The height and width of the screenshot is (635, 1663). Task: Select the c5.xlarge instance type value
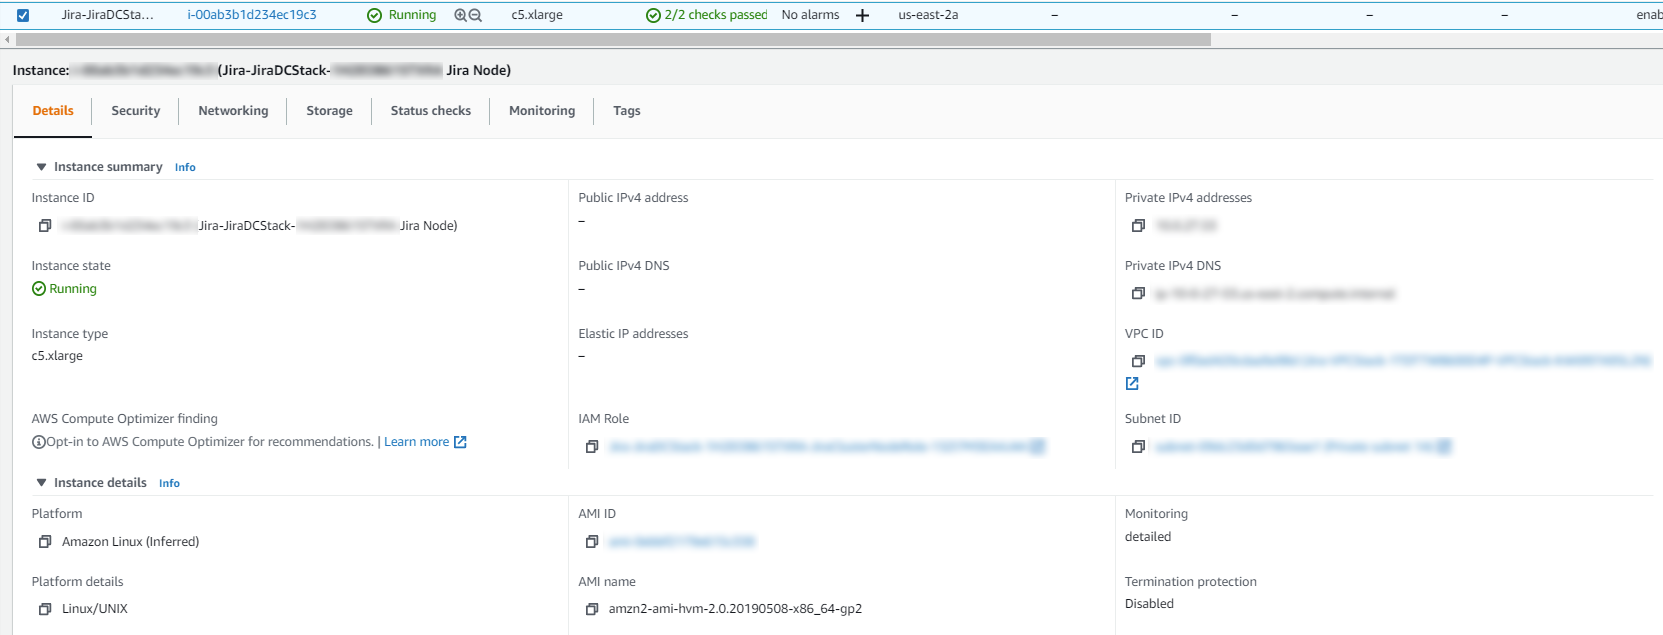click(57, 356)
